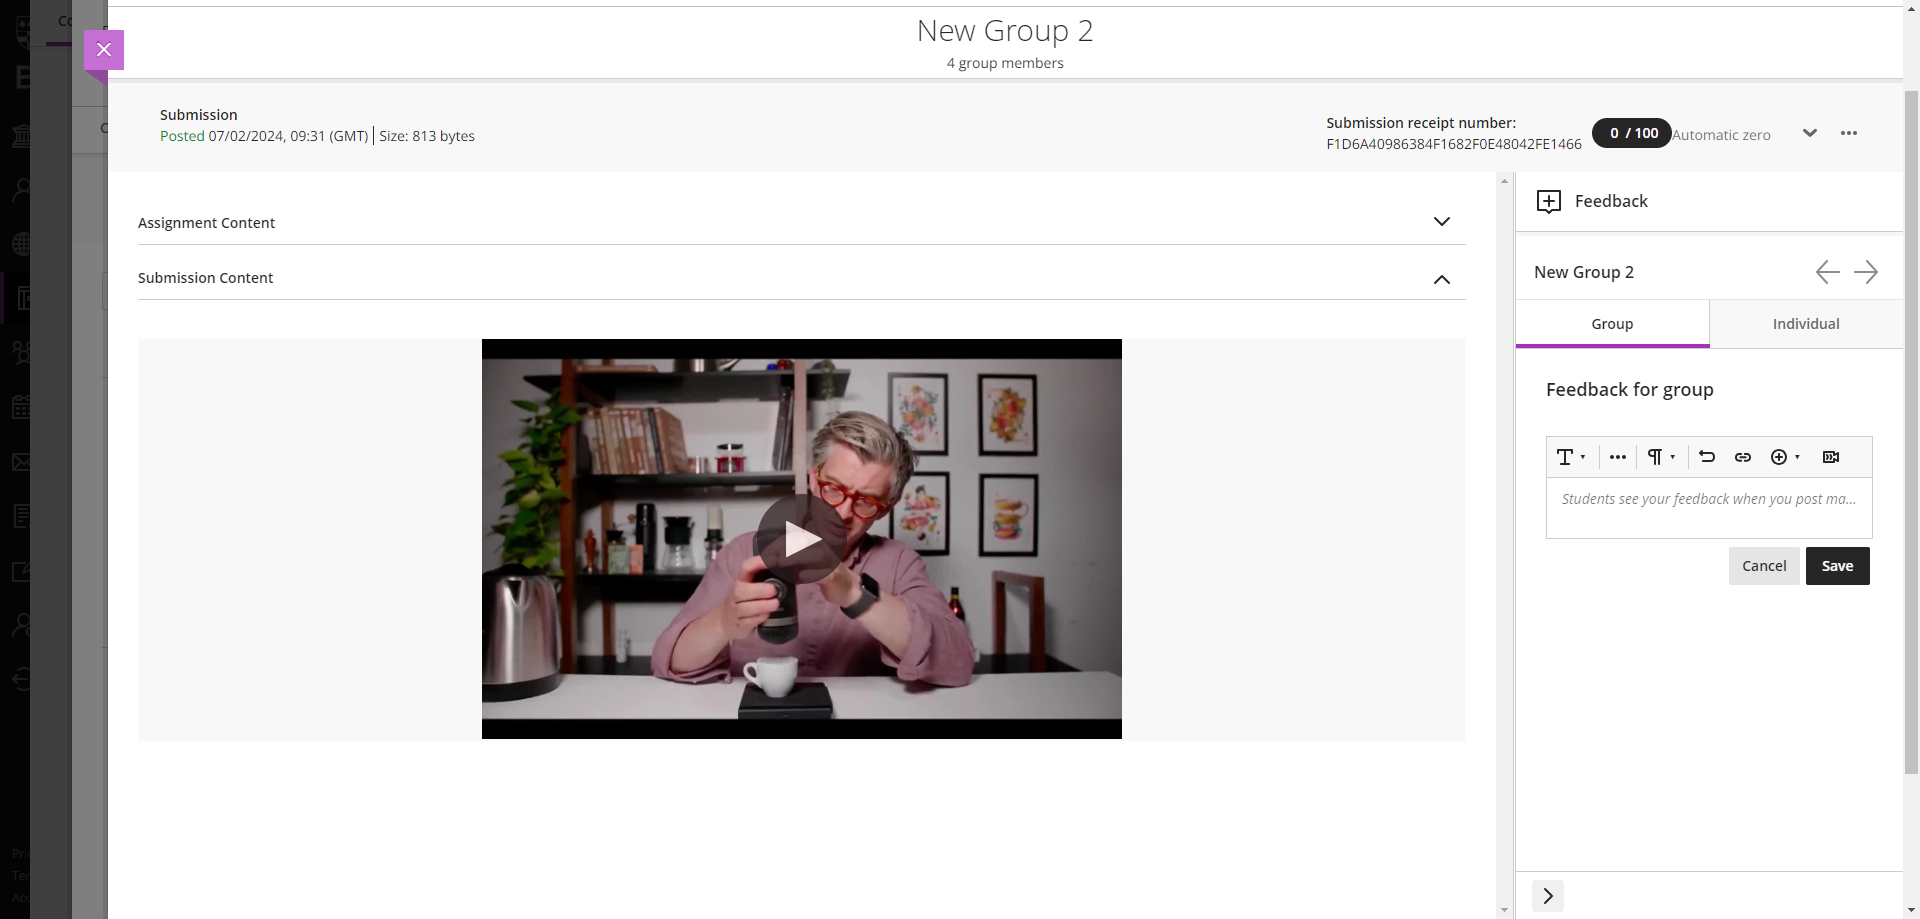The image size is (1920, 919).
Task: Select the Group feedback tab
Action: [x=1612, y=323]
